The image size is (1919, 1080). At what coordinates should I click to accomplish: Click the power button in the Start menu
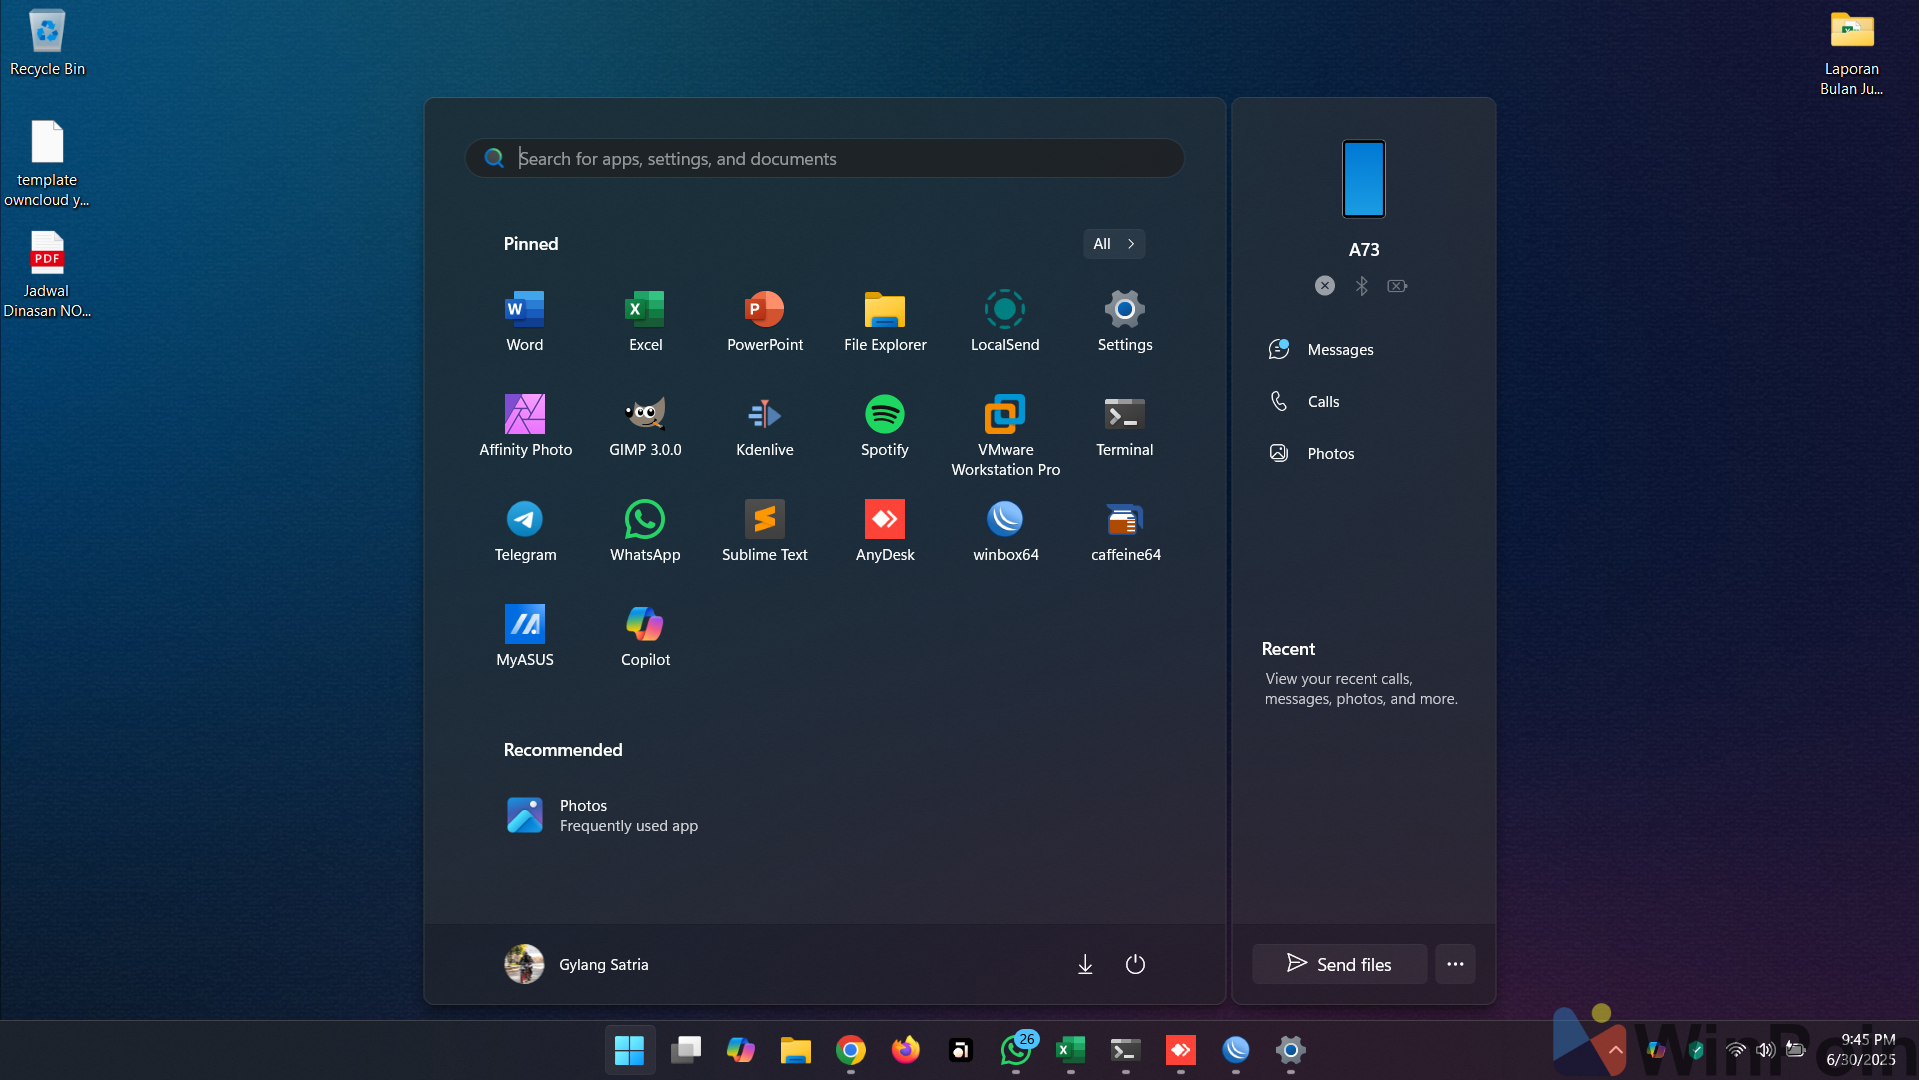pyautogui.click(x=1135, y=964)
